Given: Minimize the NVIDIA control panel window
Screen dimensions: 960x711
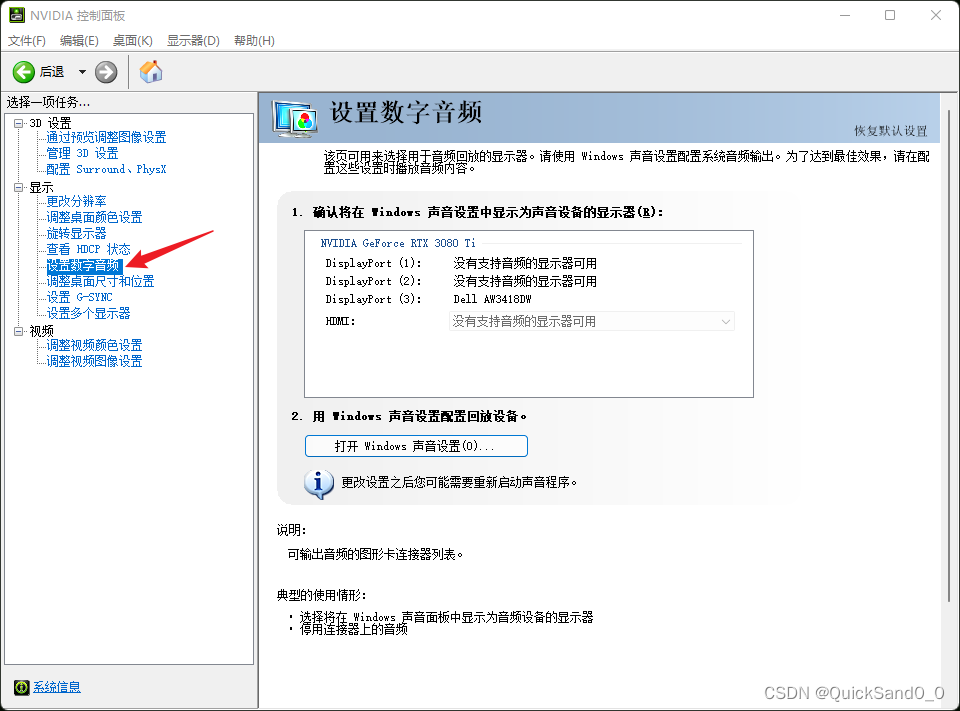Looking at the screenshot, I should [x=845, y=15].
